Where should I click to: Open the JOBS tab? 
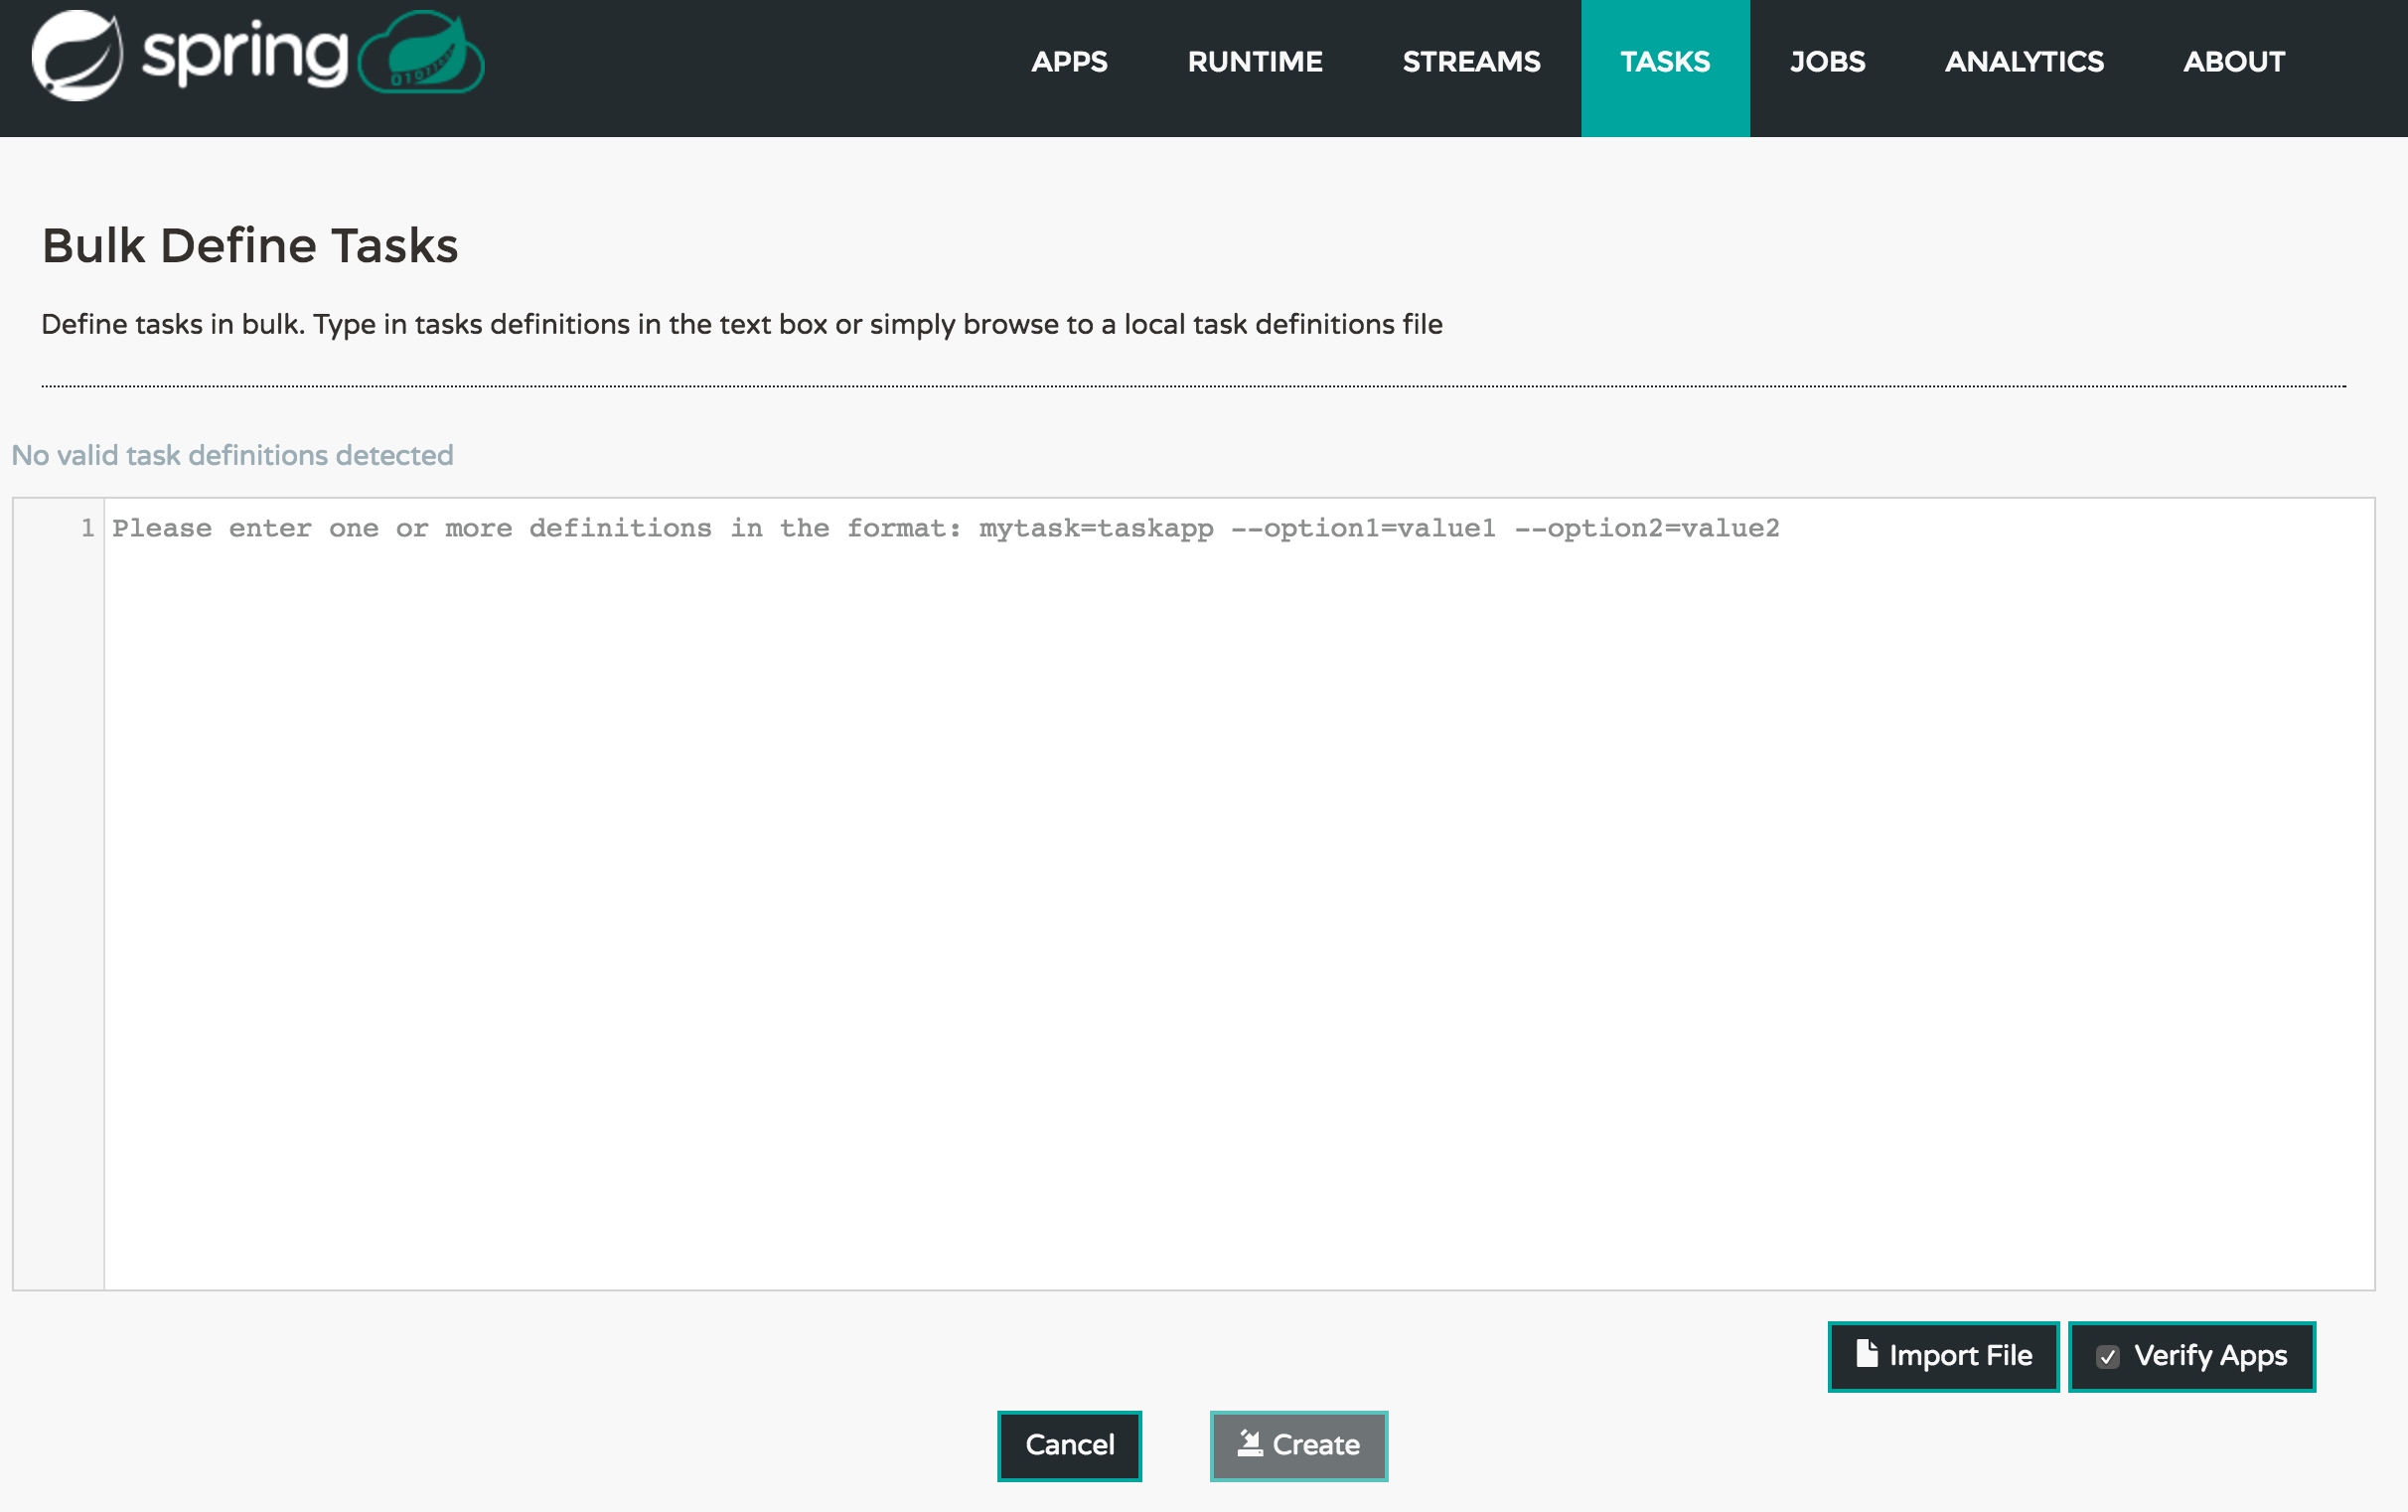[1826, 62]
